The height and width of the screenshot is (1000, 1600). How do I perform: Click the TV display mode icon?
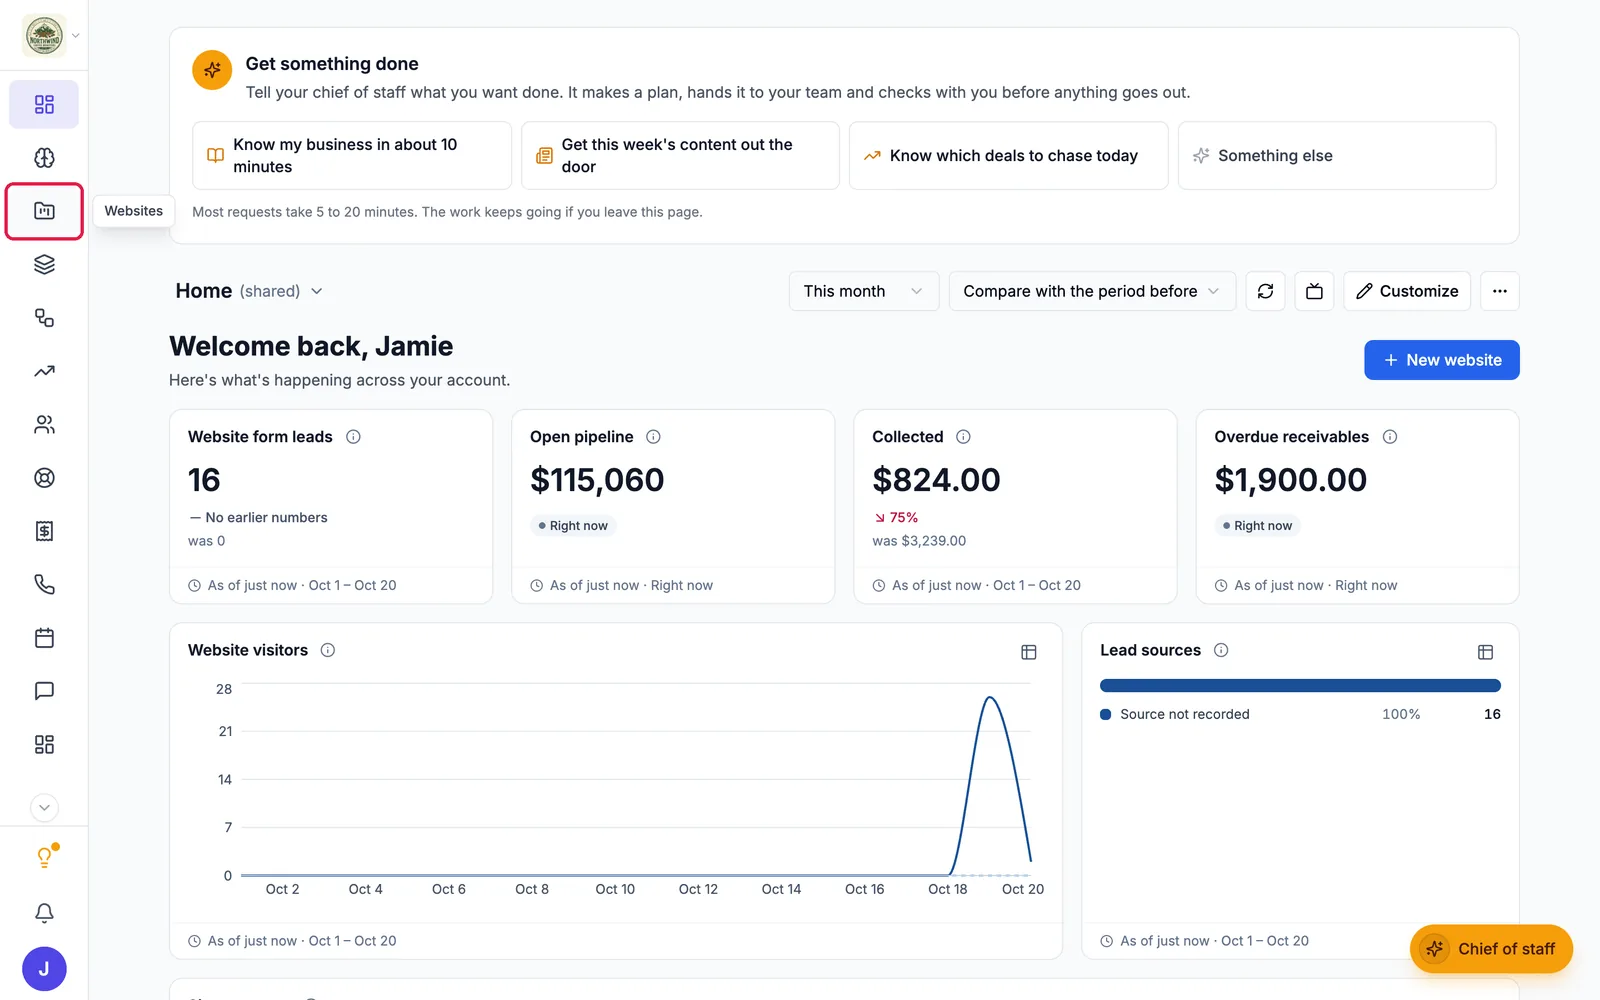(x=1314, y=291)
